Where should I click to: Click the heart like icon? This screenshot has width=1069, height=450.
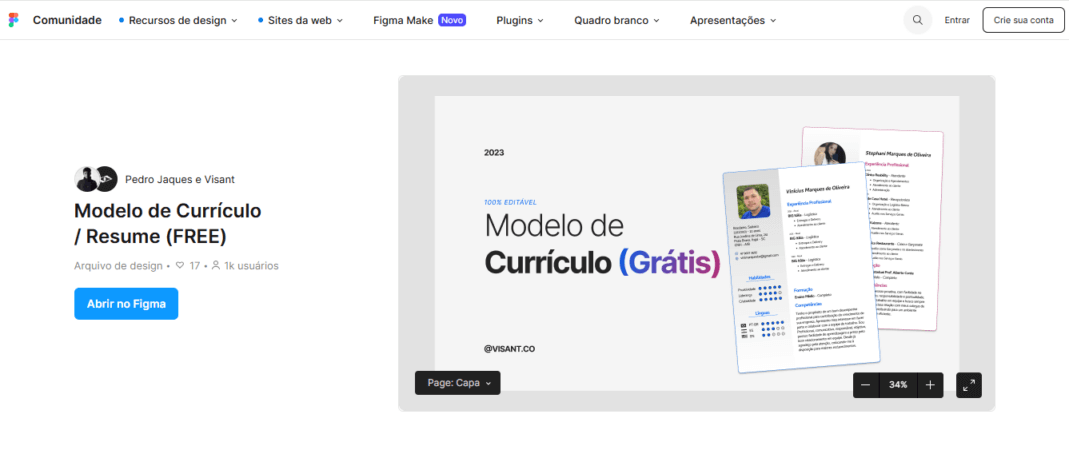(180, 265)
